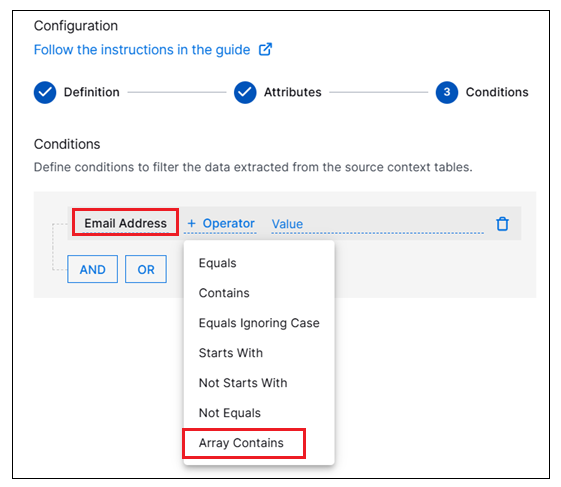Select Array Contains from operator list
The width and height of the screenshot is (561, 487).
click(241, 443)
